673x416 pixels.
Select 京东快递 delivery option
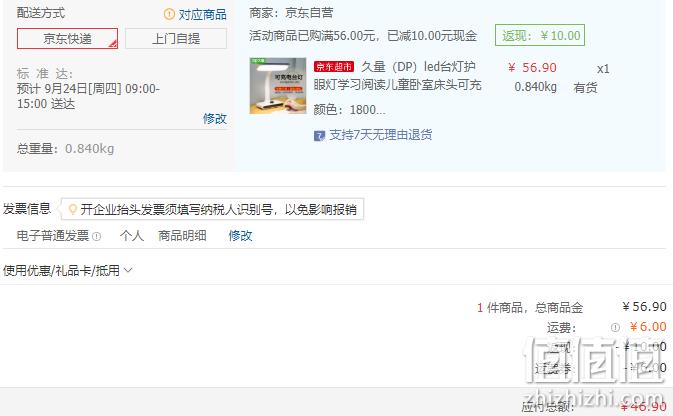[67, 39]
